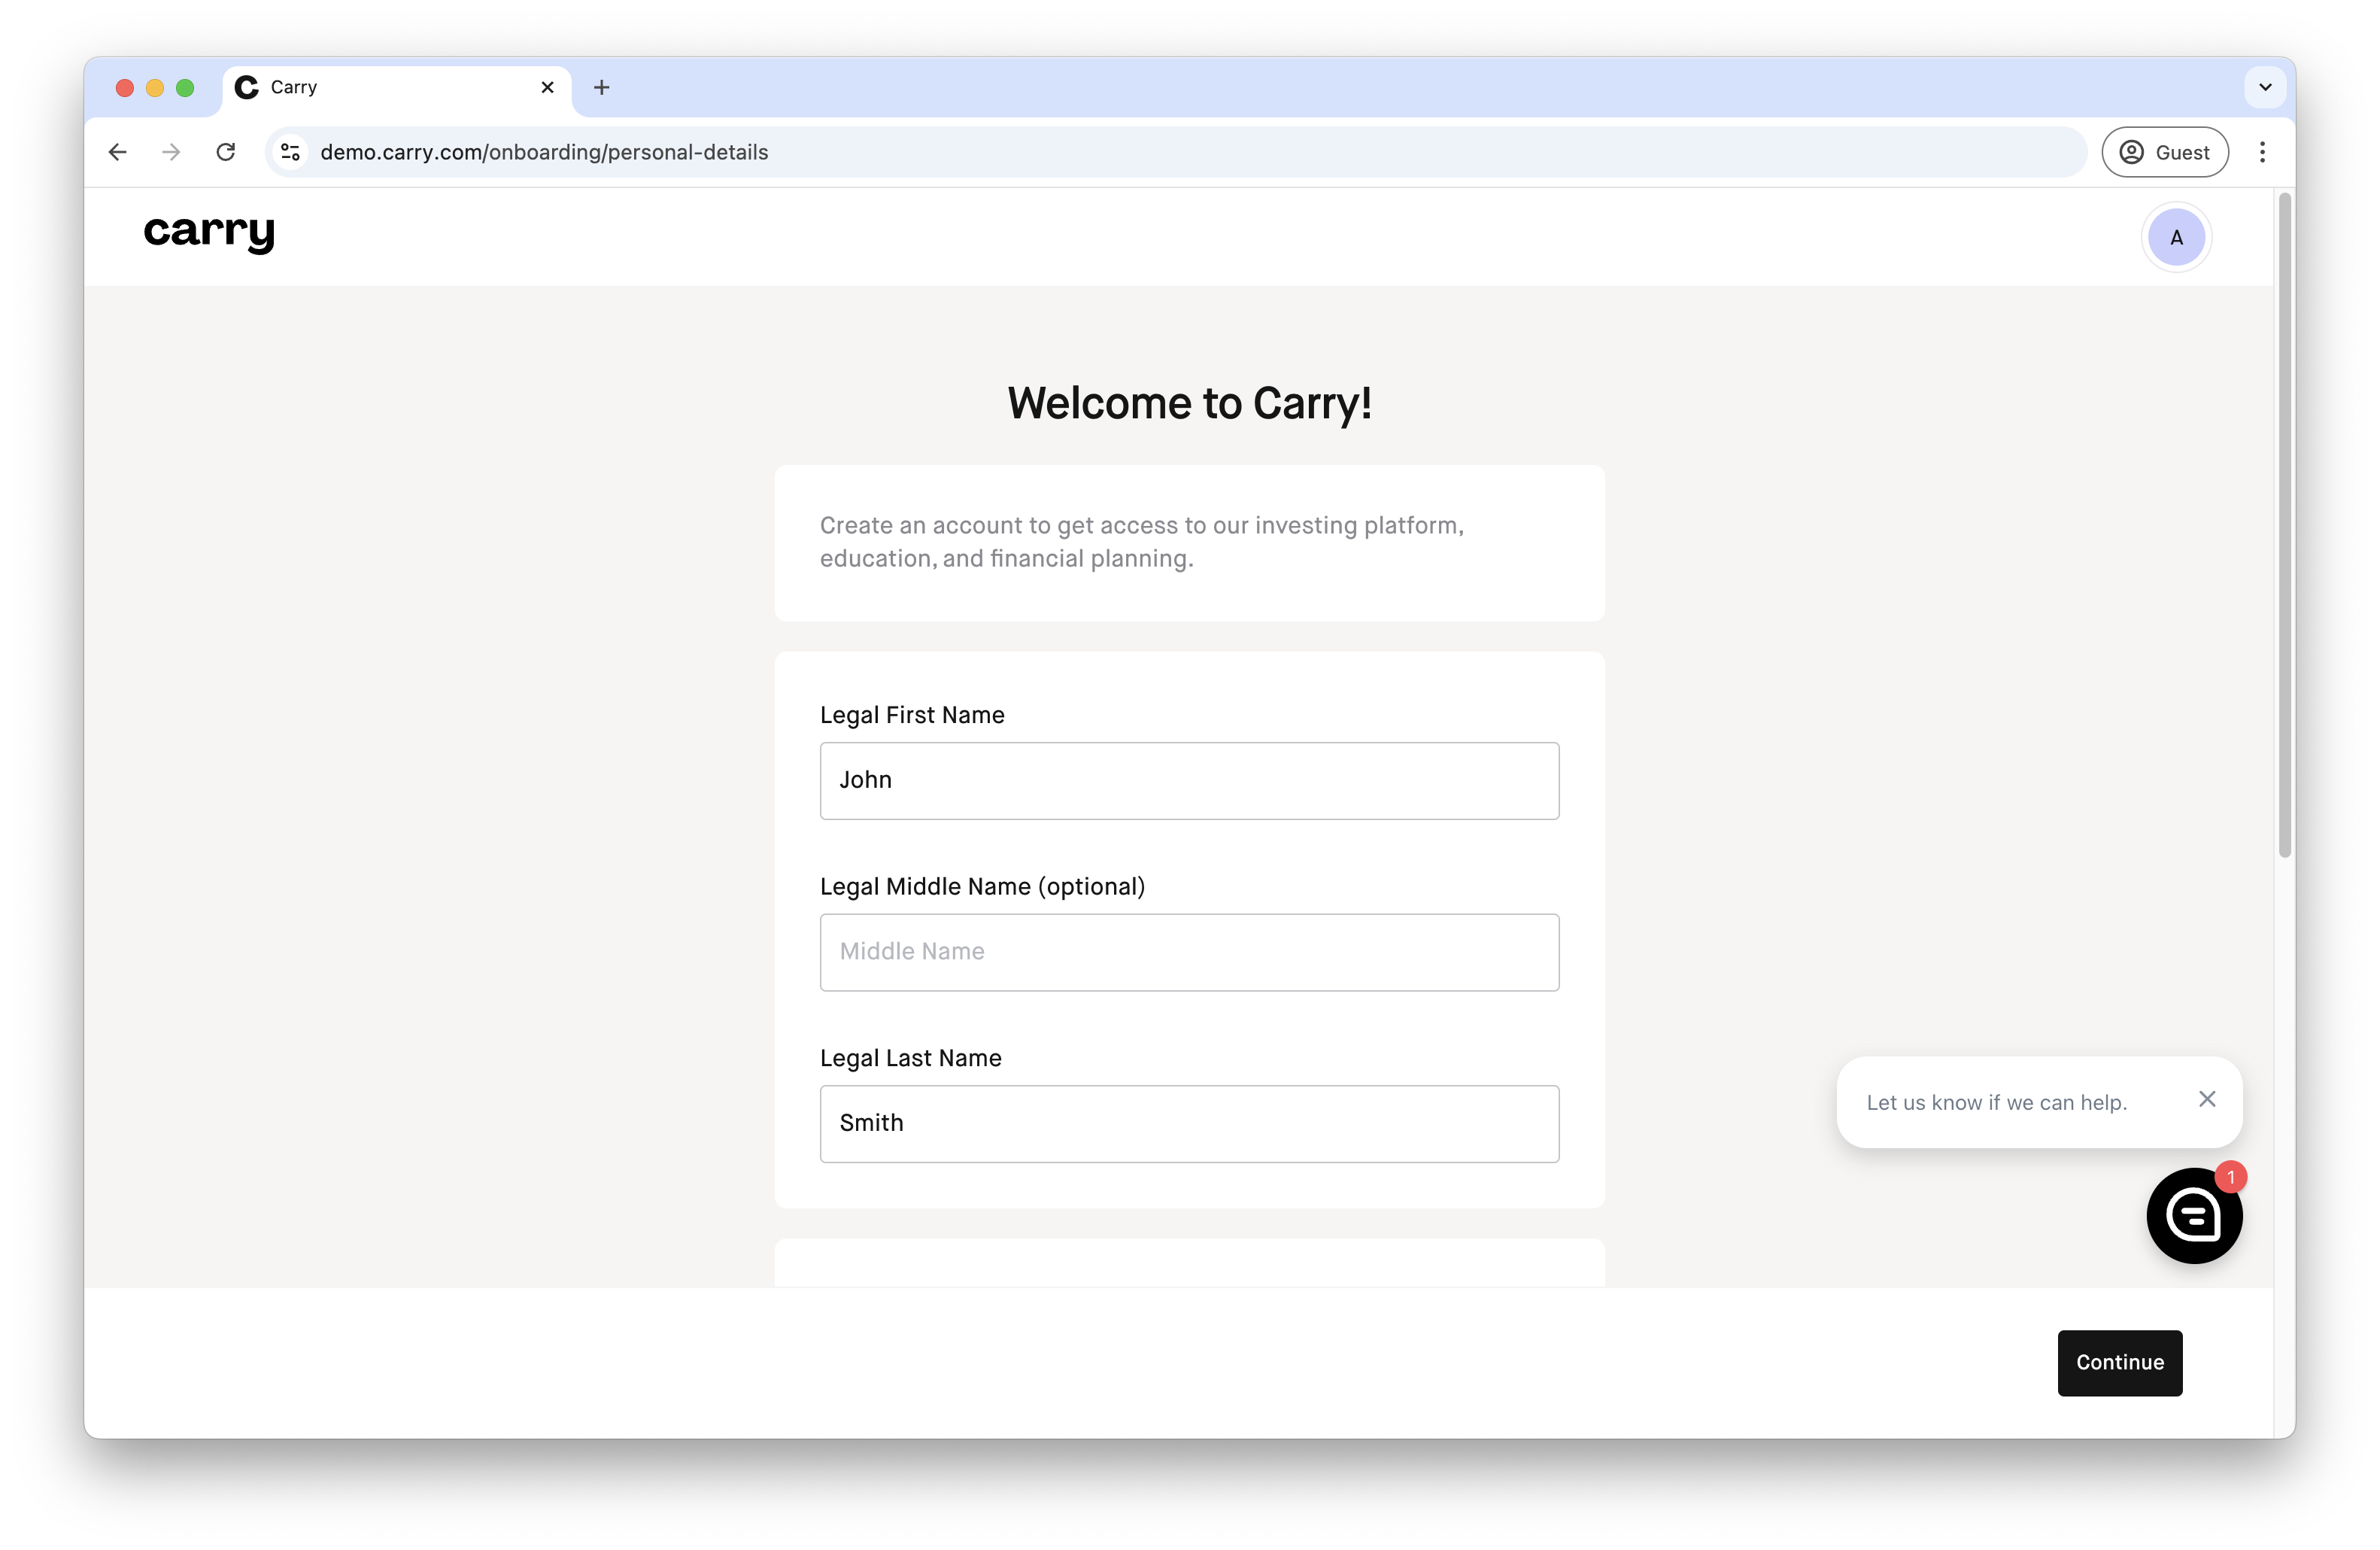Open a new browser tab
This screenshot has width=2380, height=1550.
click(601, 87)
